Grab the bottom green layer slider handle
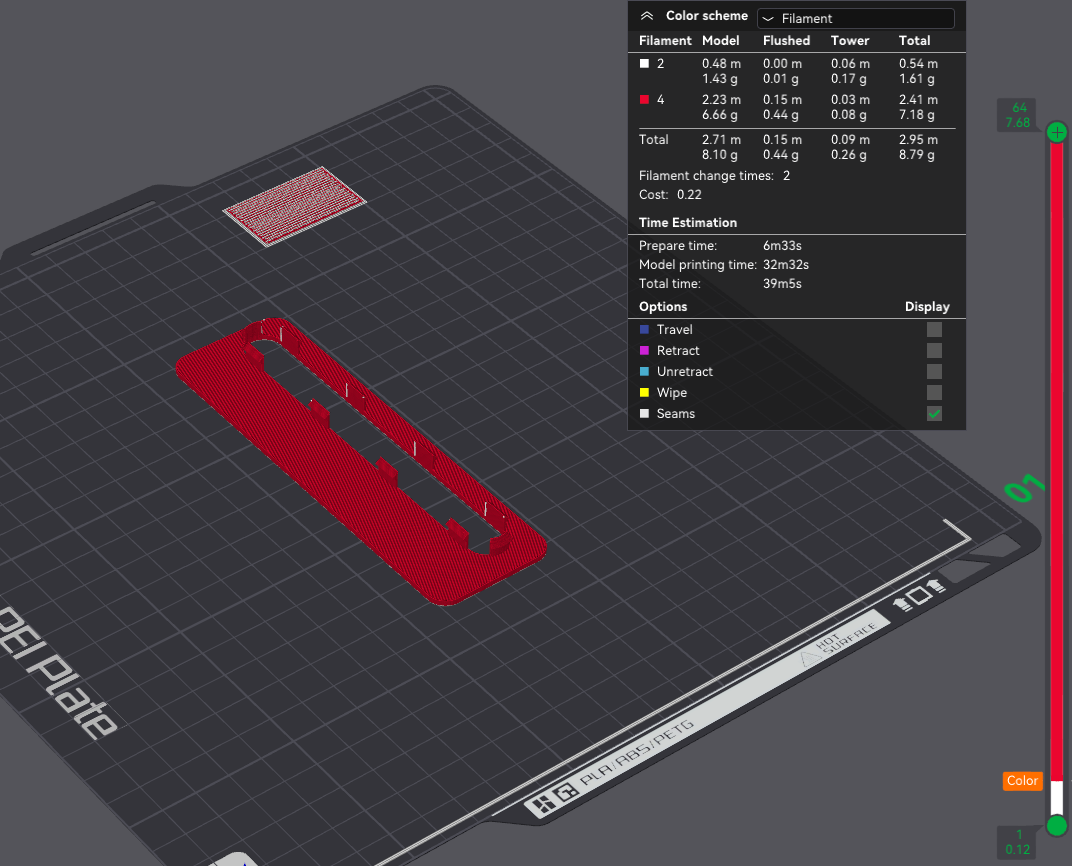The height and width of the screenshot is (866, 1072). pyautogui.click(x=1057, y=825)
